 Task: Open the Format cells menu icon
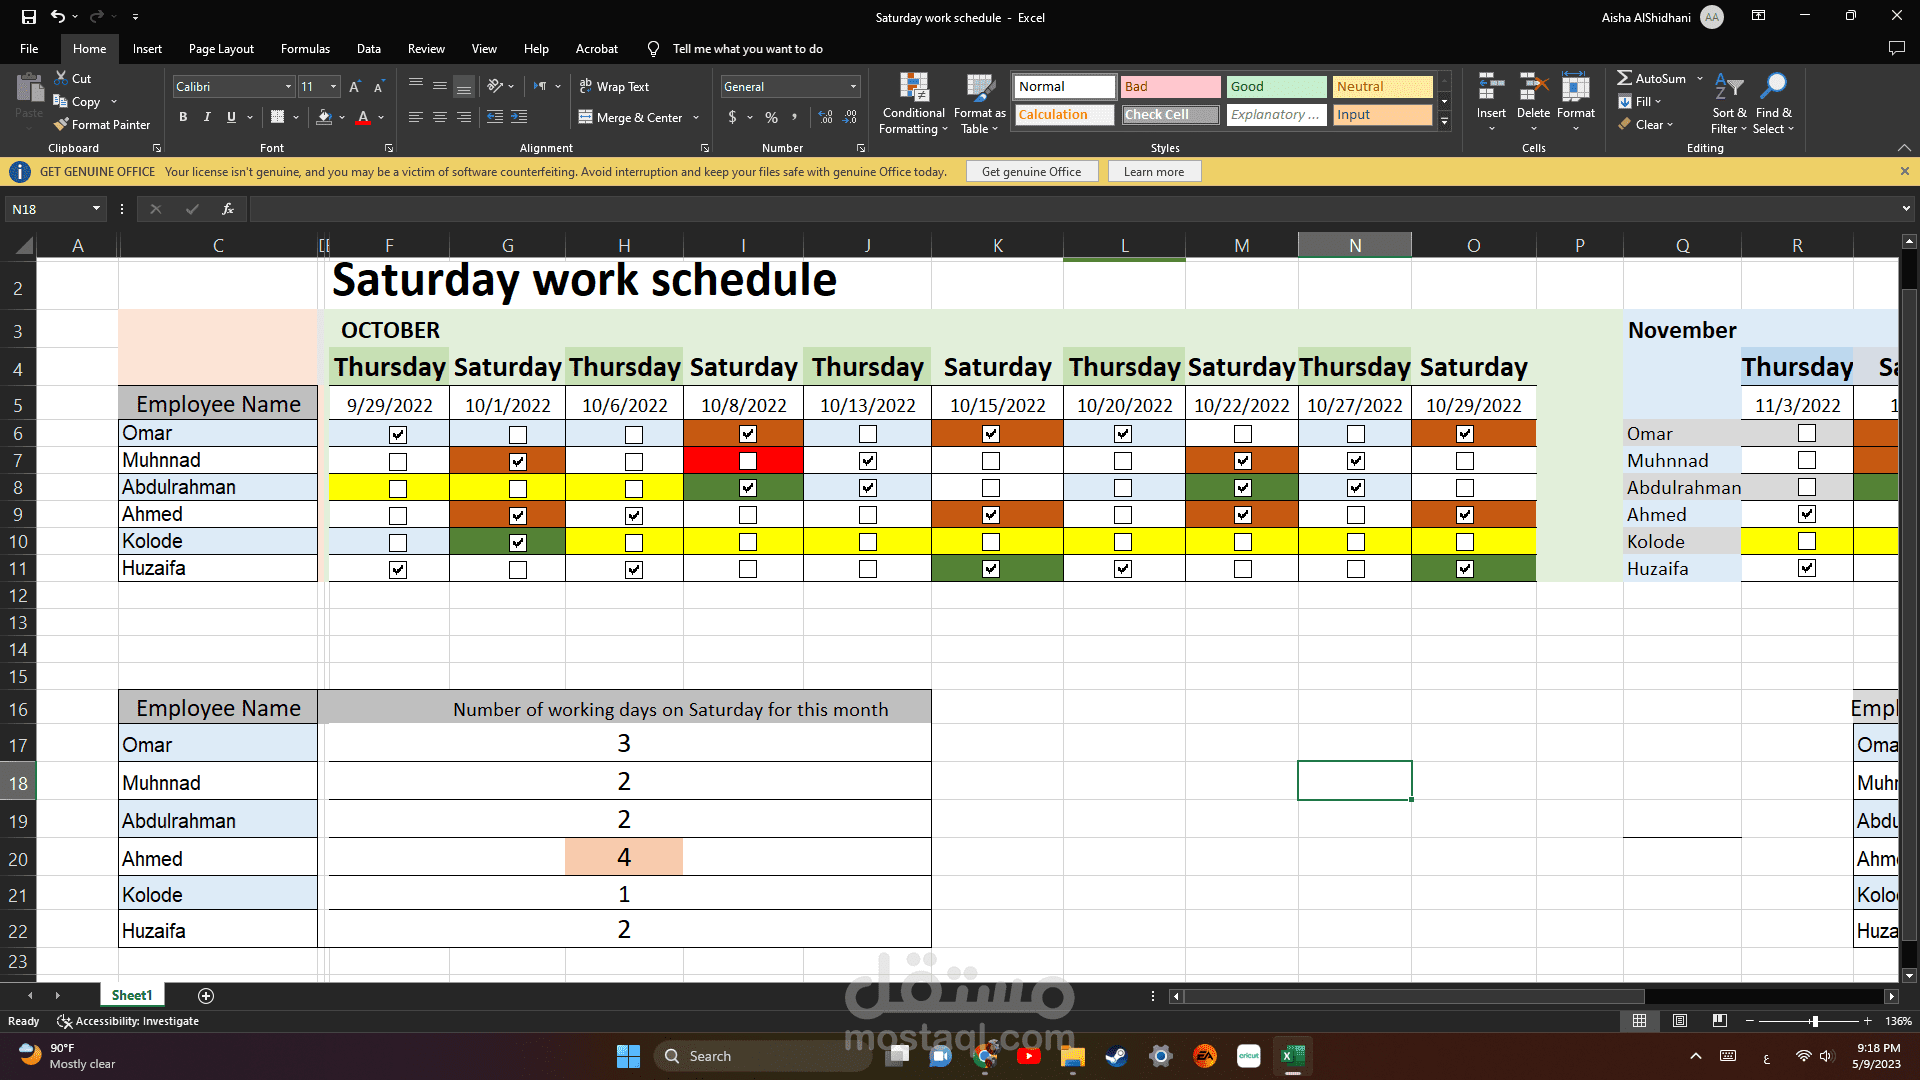[x=1575, y=88]
